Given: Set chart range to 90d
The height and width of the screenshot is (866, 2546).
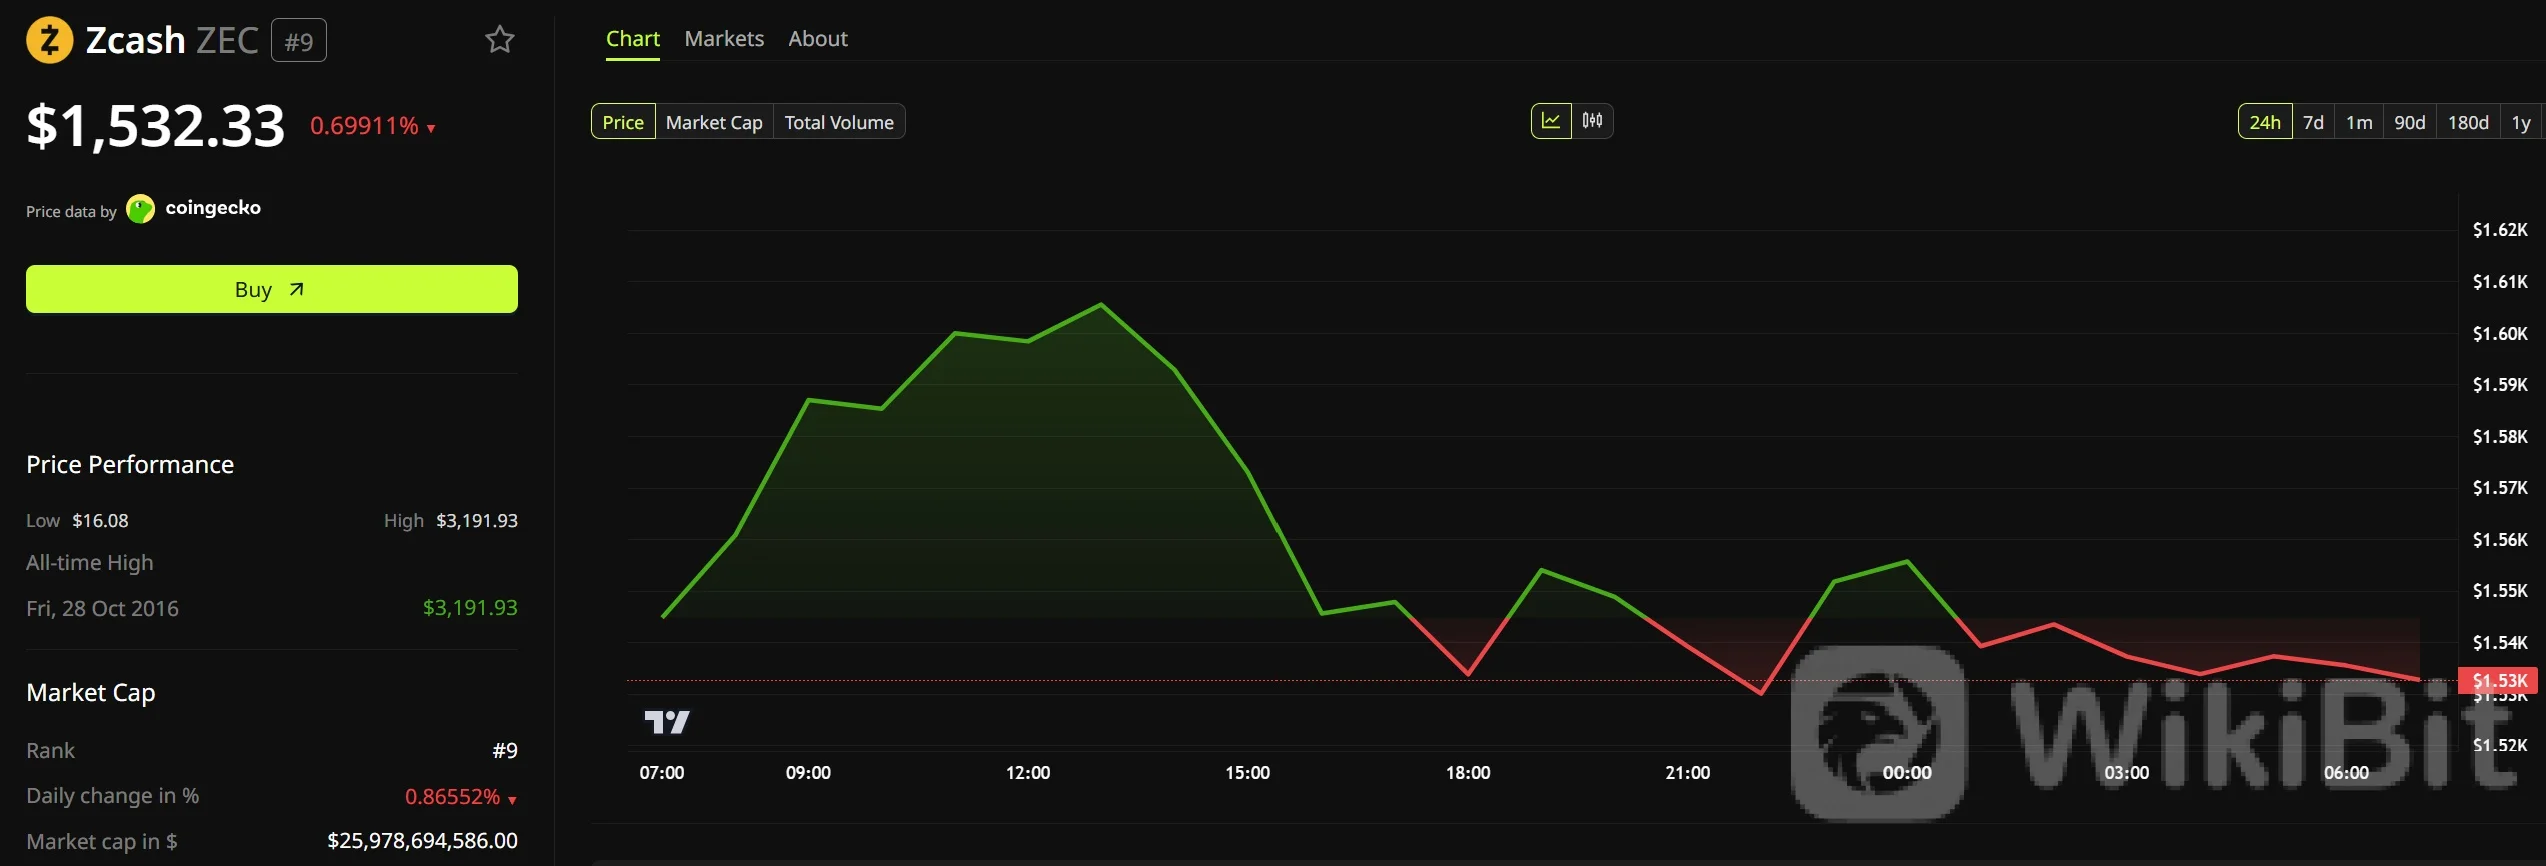Looking at the screenshot, I should pos(2410,122).
